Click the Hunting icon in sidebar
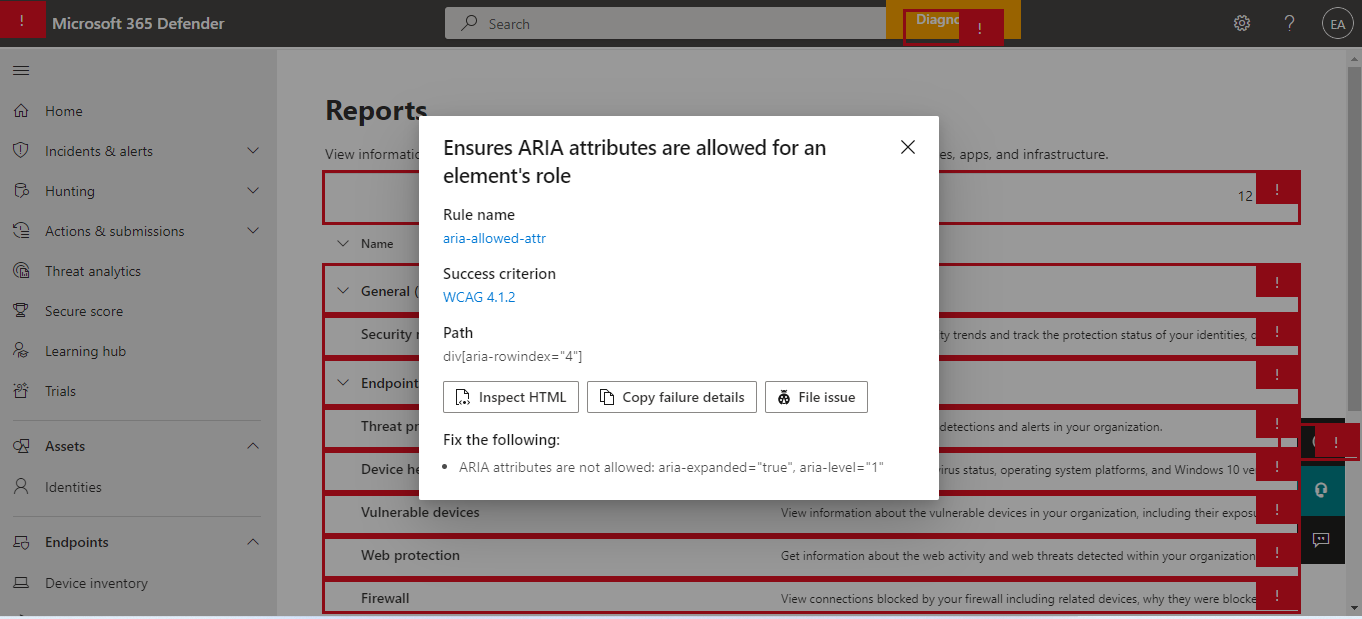Screen dimensions: 1362x619 [21, 191]
